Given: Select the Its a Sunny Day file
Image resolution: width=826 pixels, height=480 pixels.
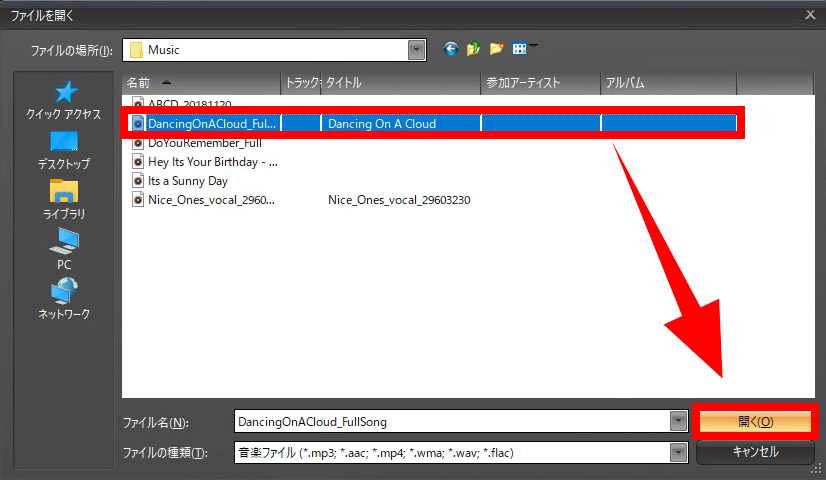Looking at the screenshot, I should (187, 181).
